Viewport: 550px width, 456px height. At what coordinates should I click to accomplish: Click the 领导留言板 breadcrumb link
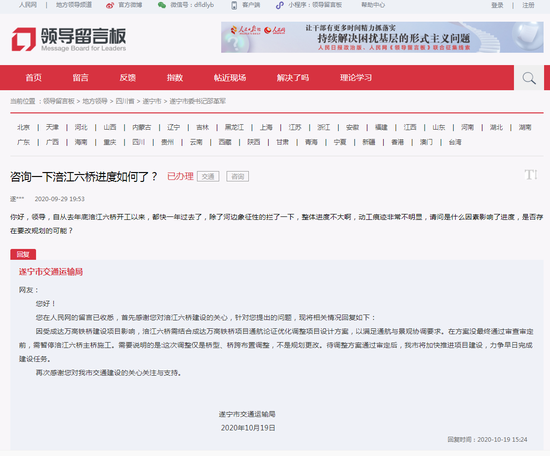[x=59, y=101]
